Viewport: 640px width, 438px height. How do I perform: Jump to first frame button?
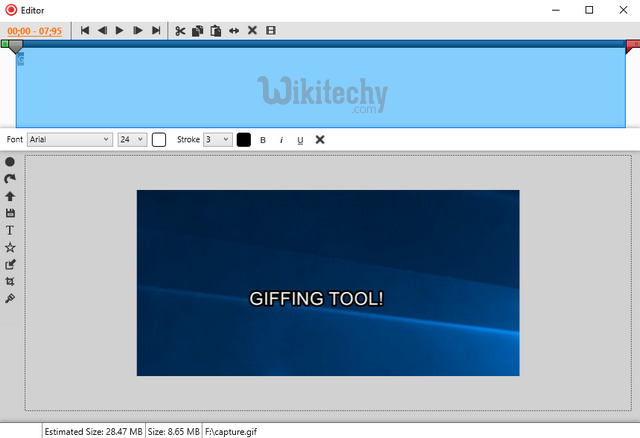point(85,31)
